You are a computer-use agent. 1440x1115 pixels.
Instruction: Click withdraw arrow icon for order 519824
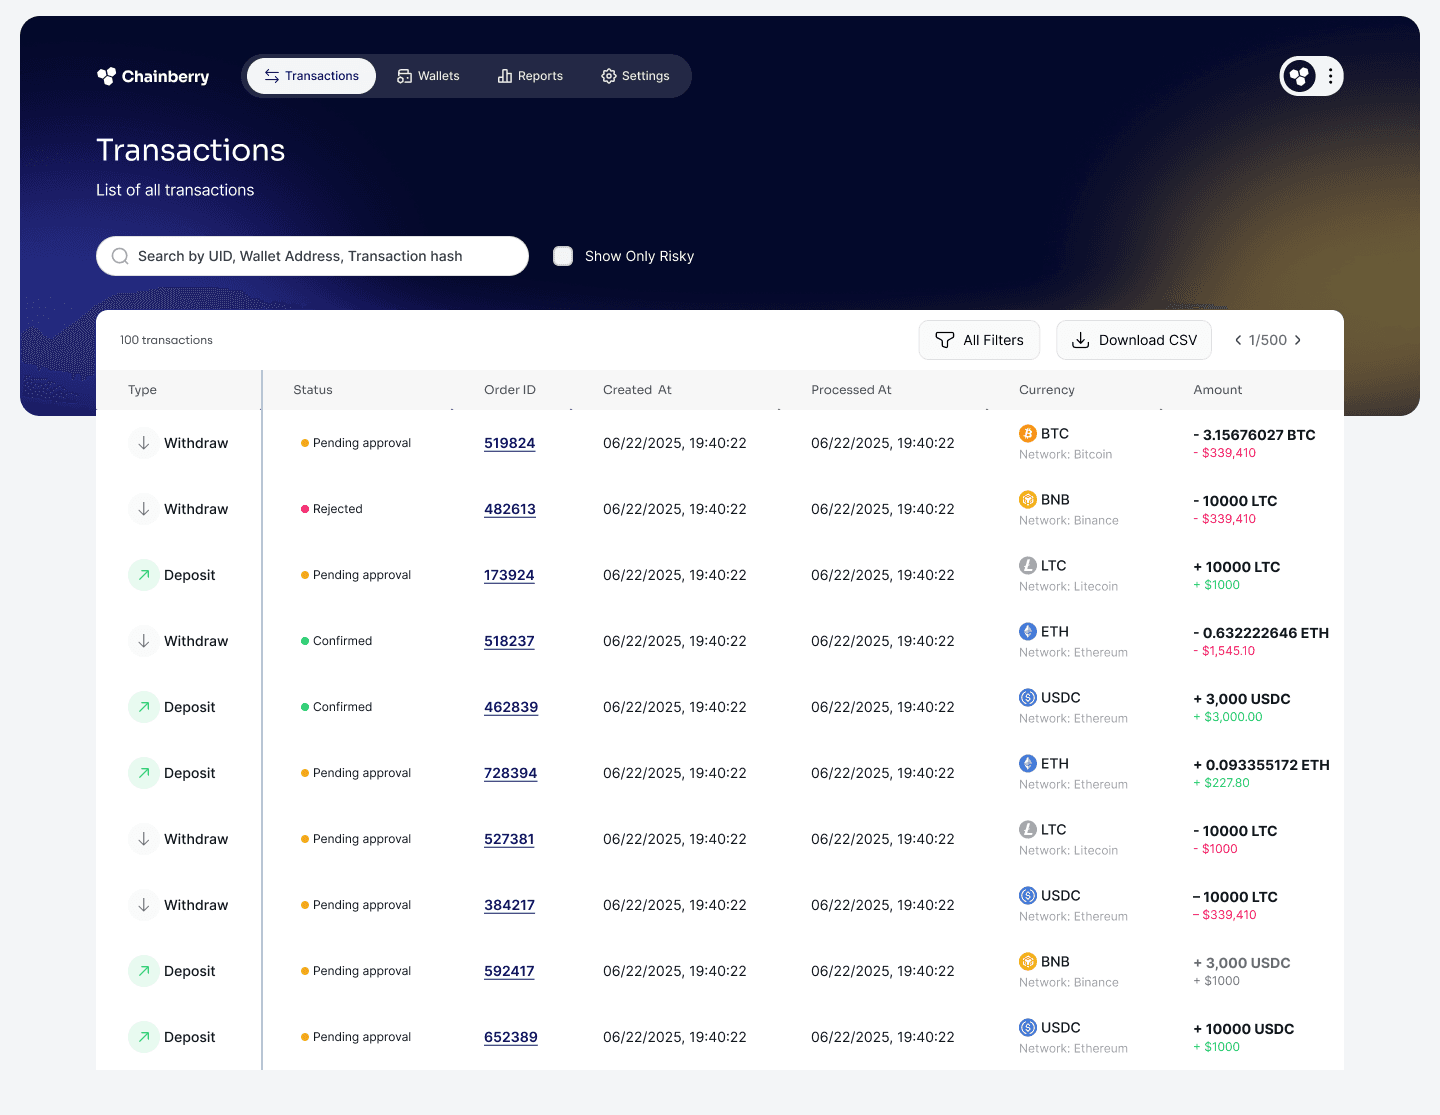[x=144, y=443]
